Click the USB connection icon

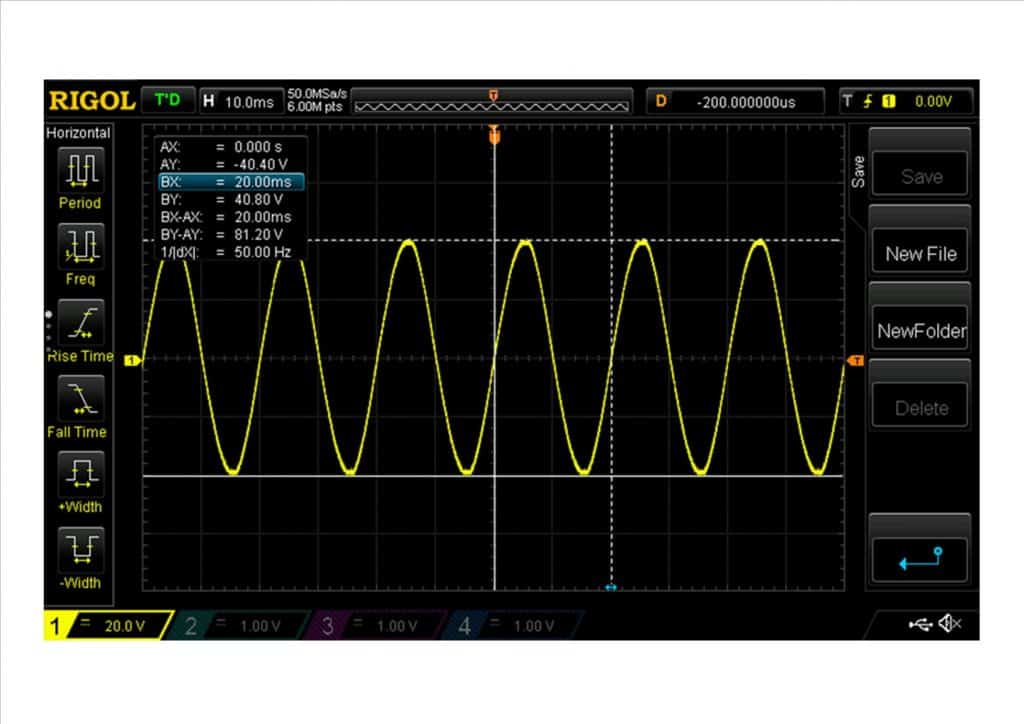click(x=920, y=625)
